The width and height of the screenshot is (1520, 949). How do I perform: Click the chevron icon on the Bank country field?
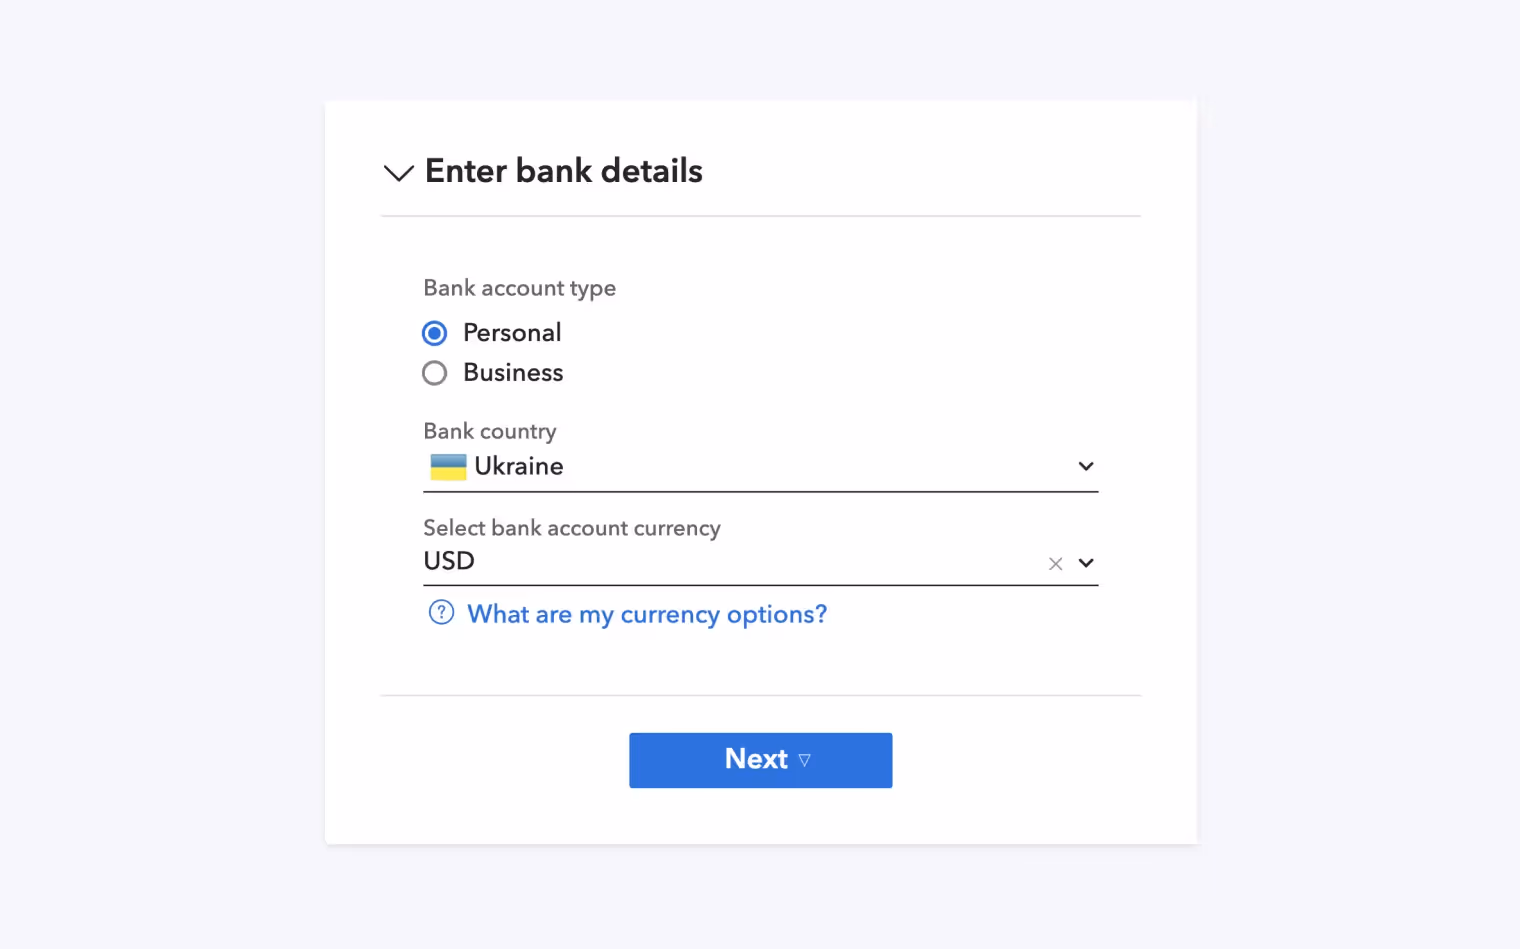[x=1086, y=466]
